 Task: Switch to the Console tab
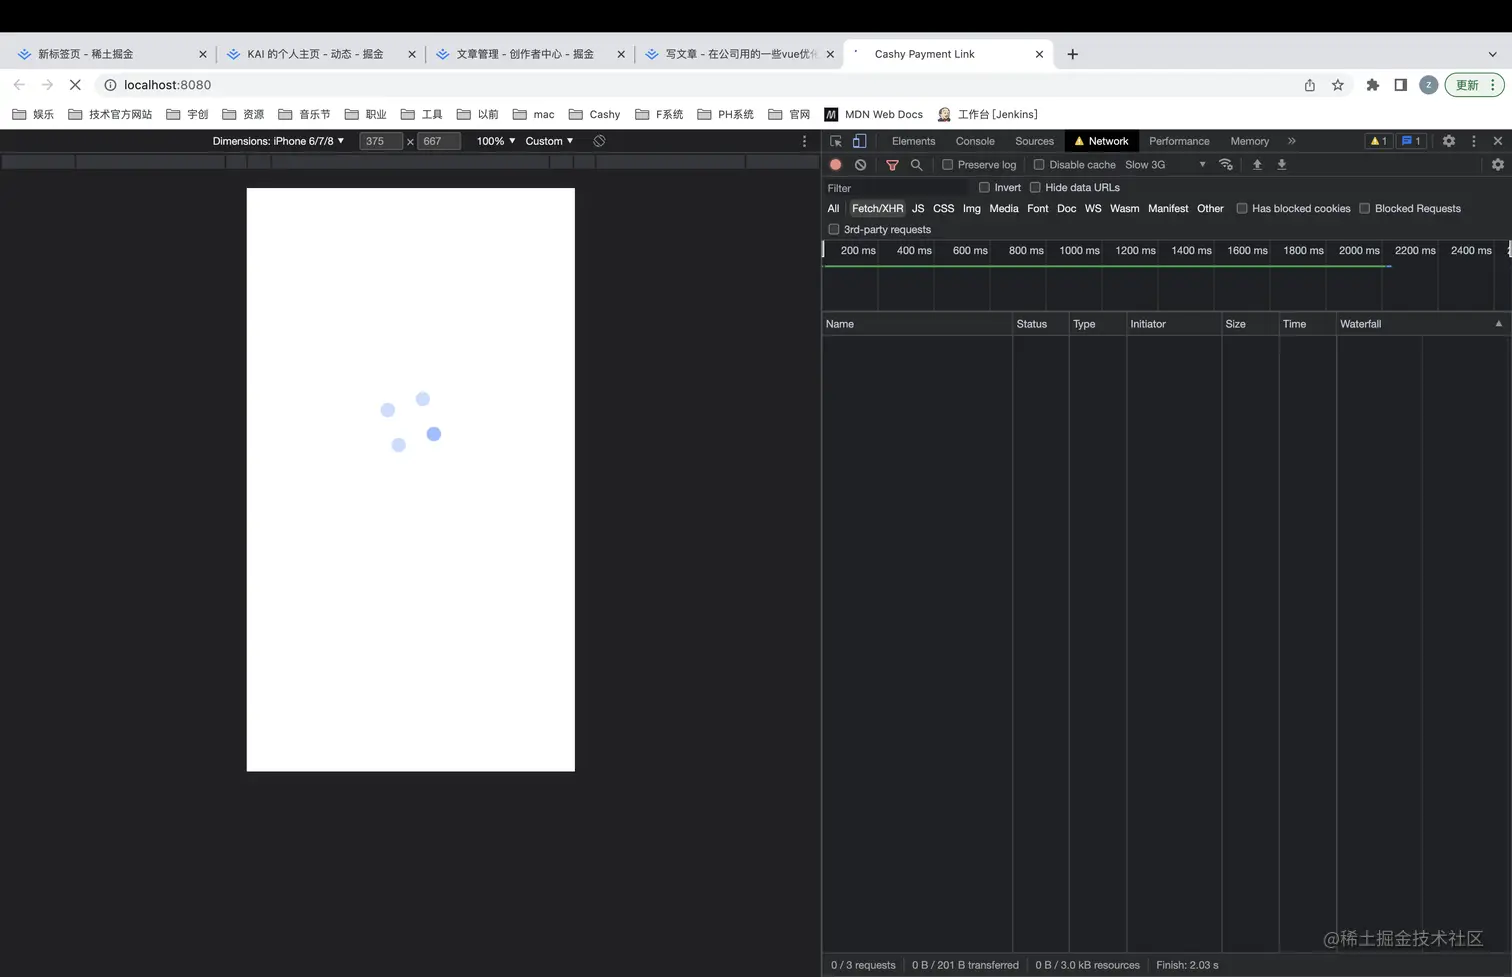point(975,141)
